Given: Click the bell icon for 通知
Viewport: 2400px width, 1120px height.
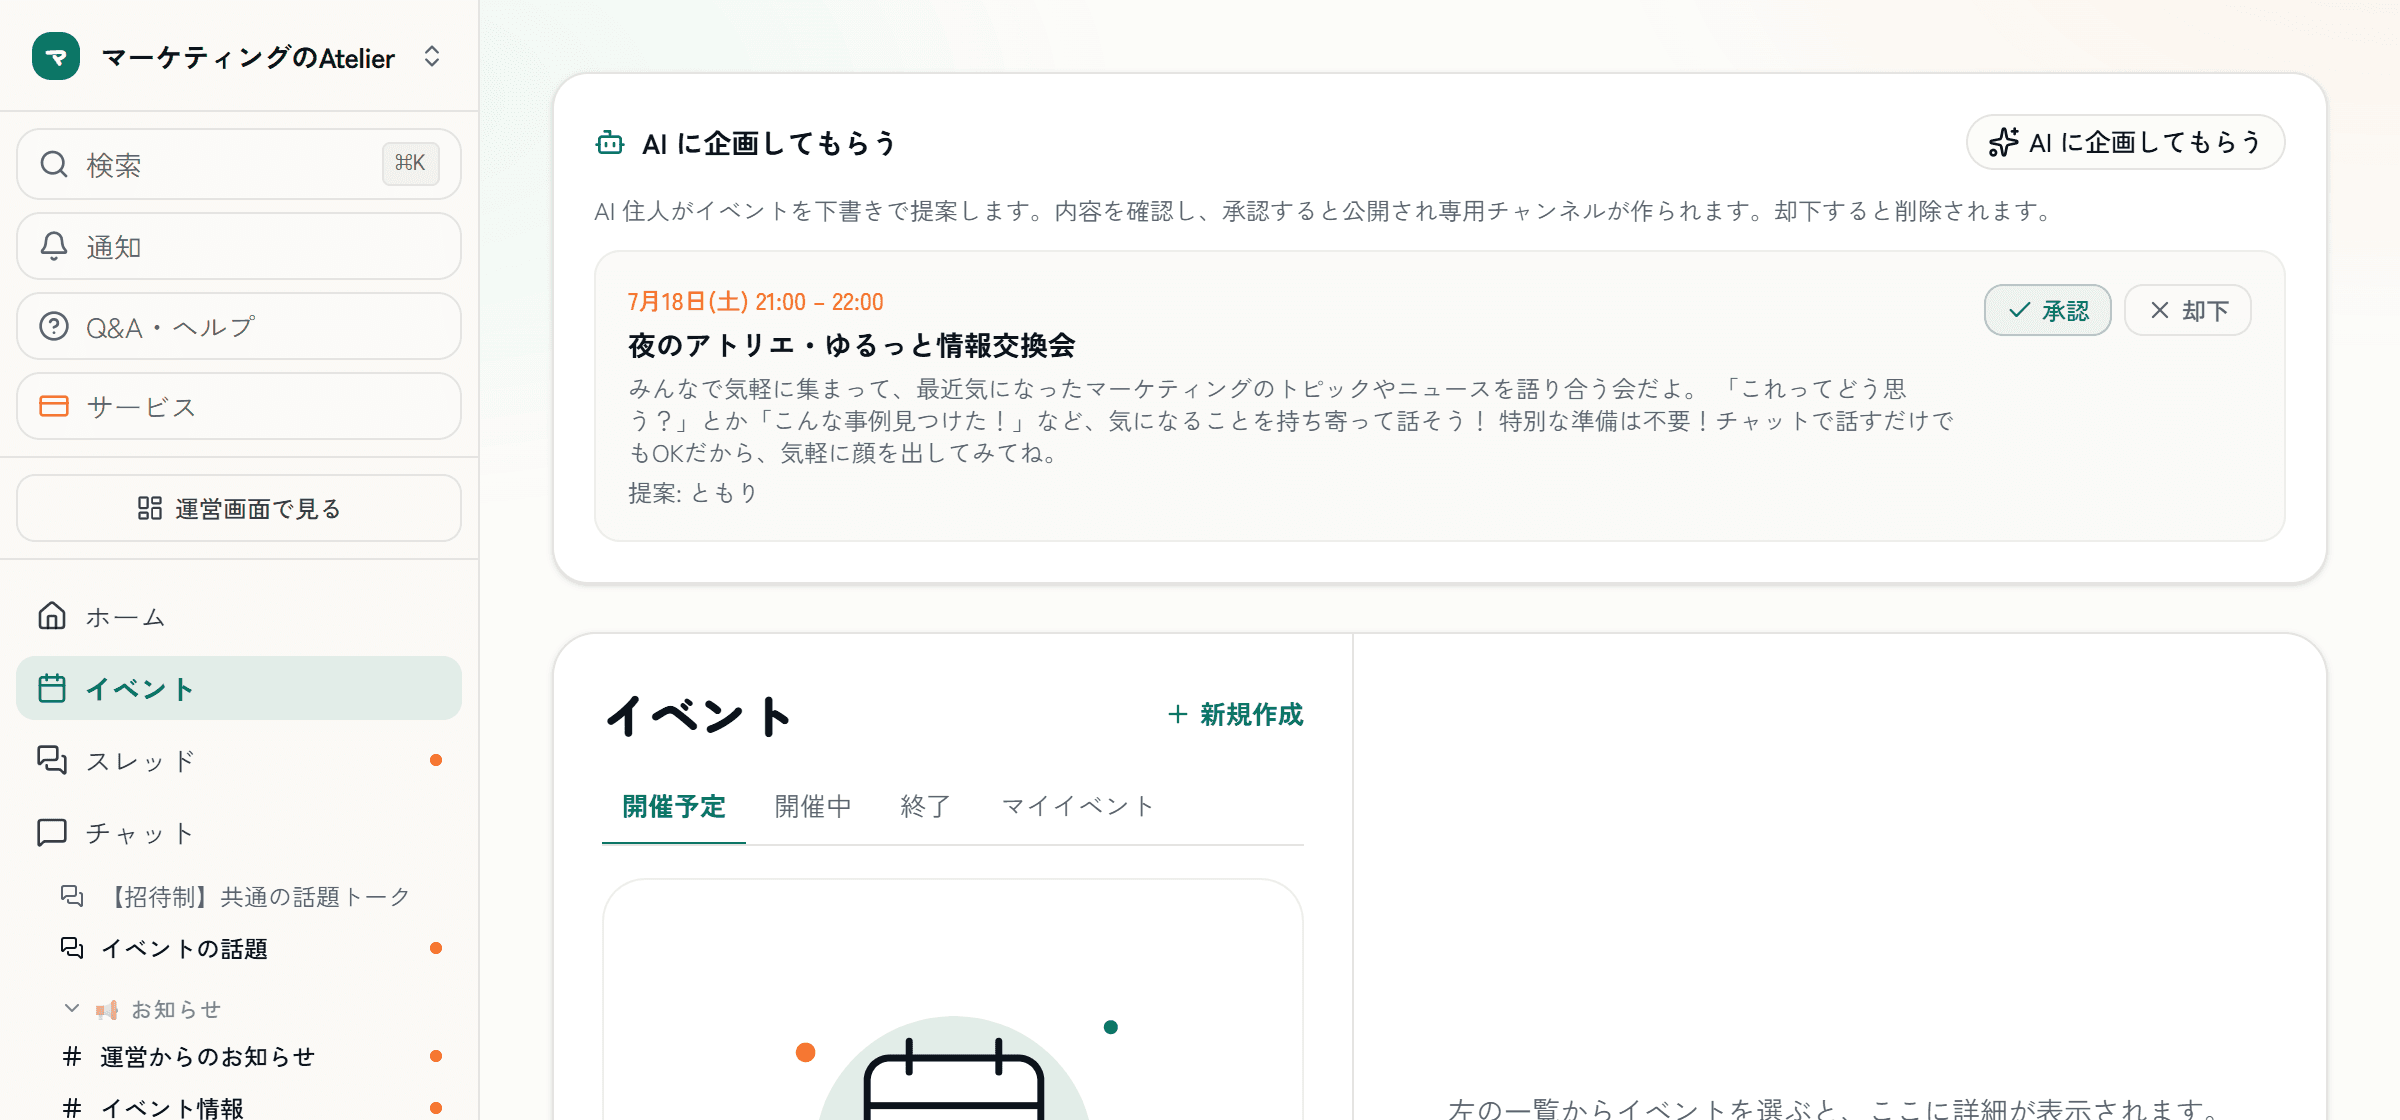Looking at the screenshot, I should (54, 246).
